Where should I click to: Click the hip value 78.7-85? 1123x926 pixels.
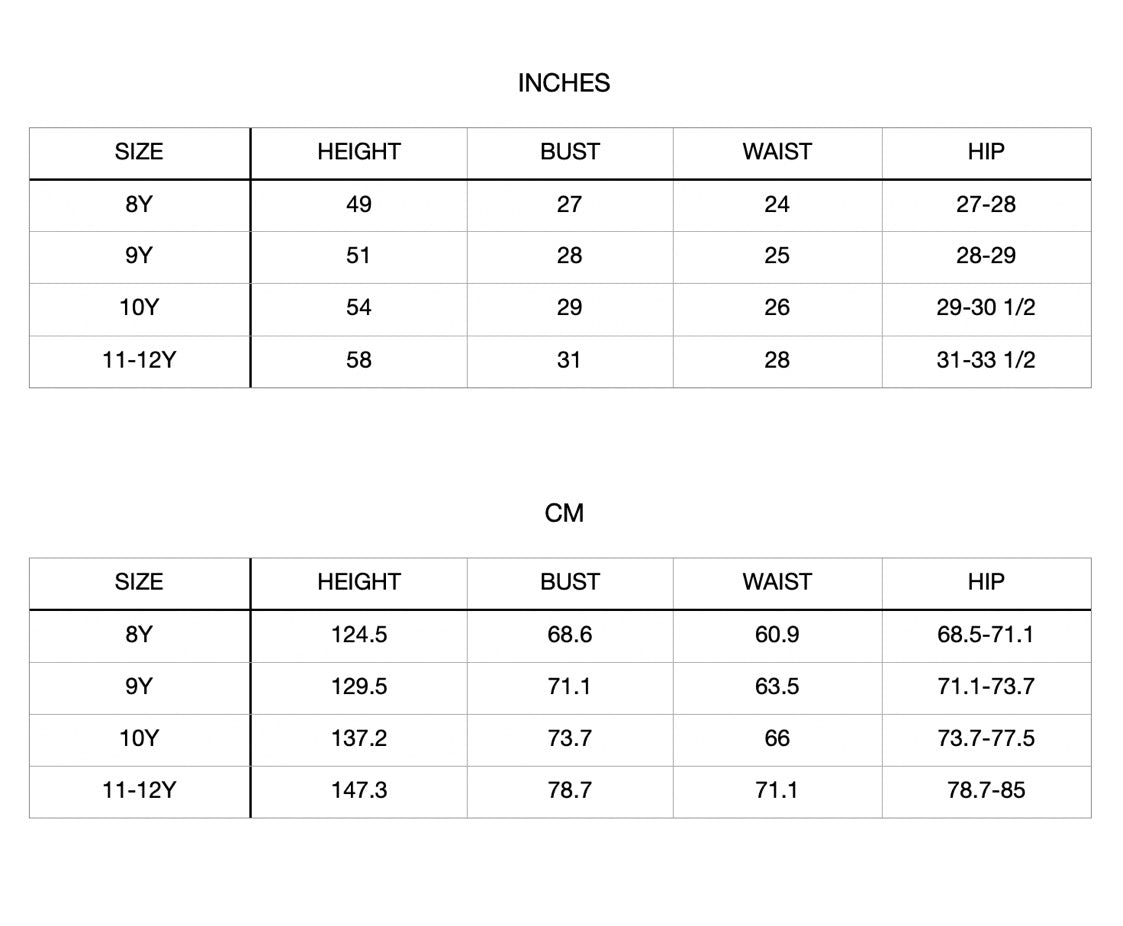pyautogui.click(x=986, y=790)
